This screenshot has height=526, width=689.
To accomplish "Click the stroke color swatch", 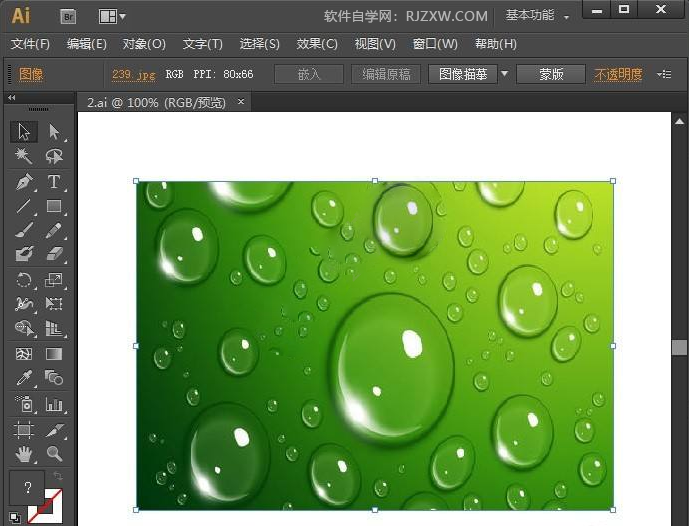I will point(45,506).
